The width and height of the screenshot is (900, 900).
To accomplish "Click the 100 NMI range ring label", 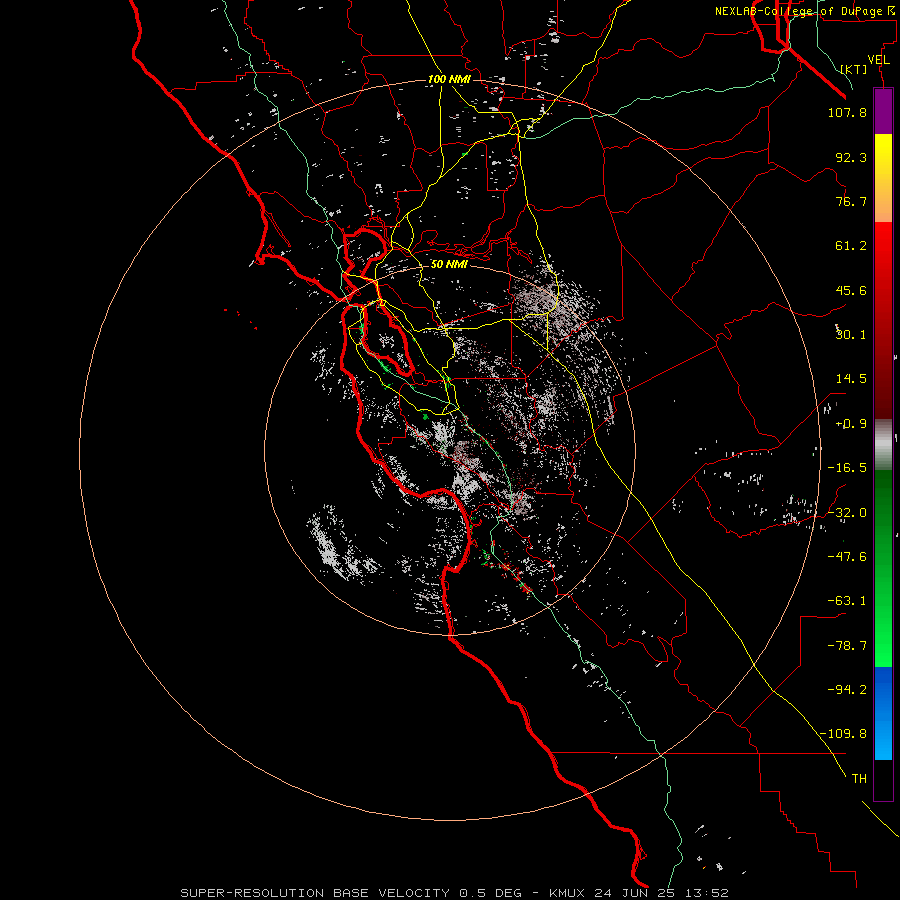I will tap(449, 79).
